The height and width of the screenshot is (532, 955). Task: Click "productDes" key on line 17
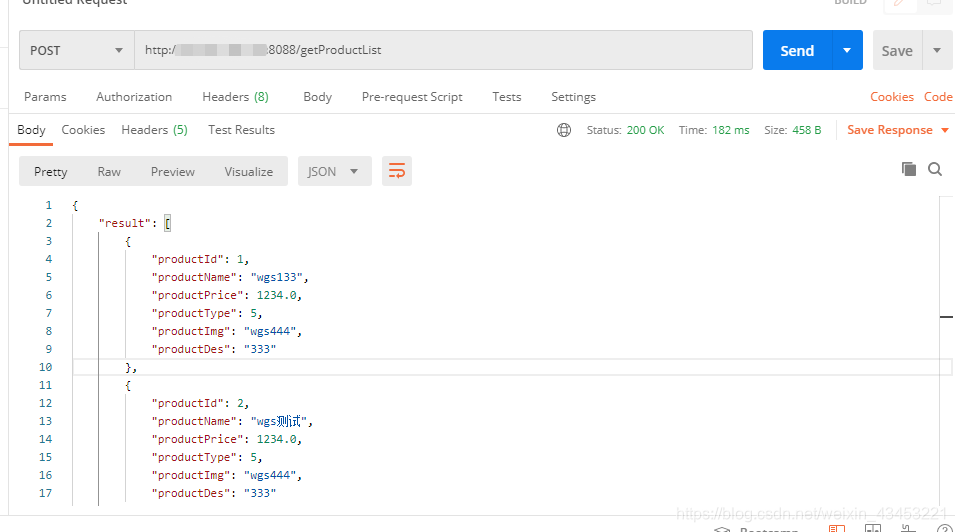191,493
